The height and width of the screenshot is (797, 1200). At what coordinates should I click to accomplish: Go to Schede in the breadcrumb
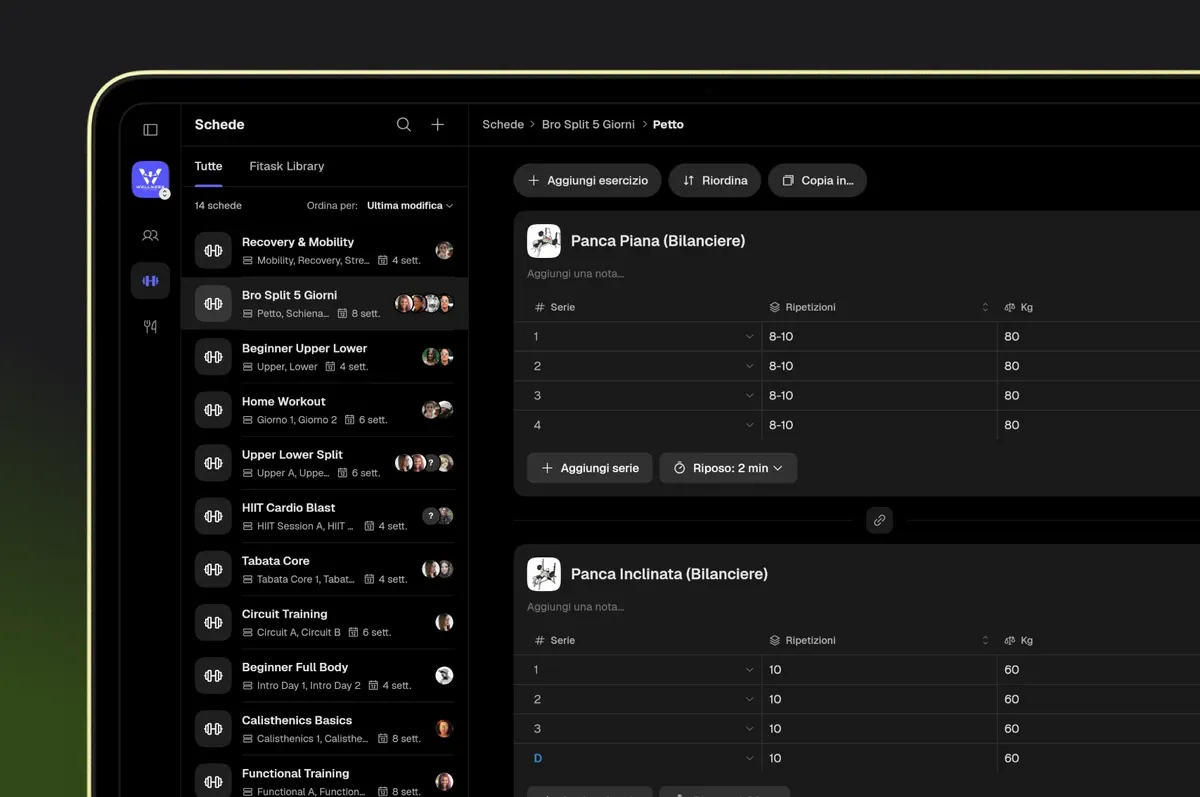[503, 125]
